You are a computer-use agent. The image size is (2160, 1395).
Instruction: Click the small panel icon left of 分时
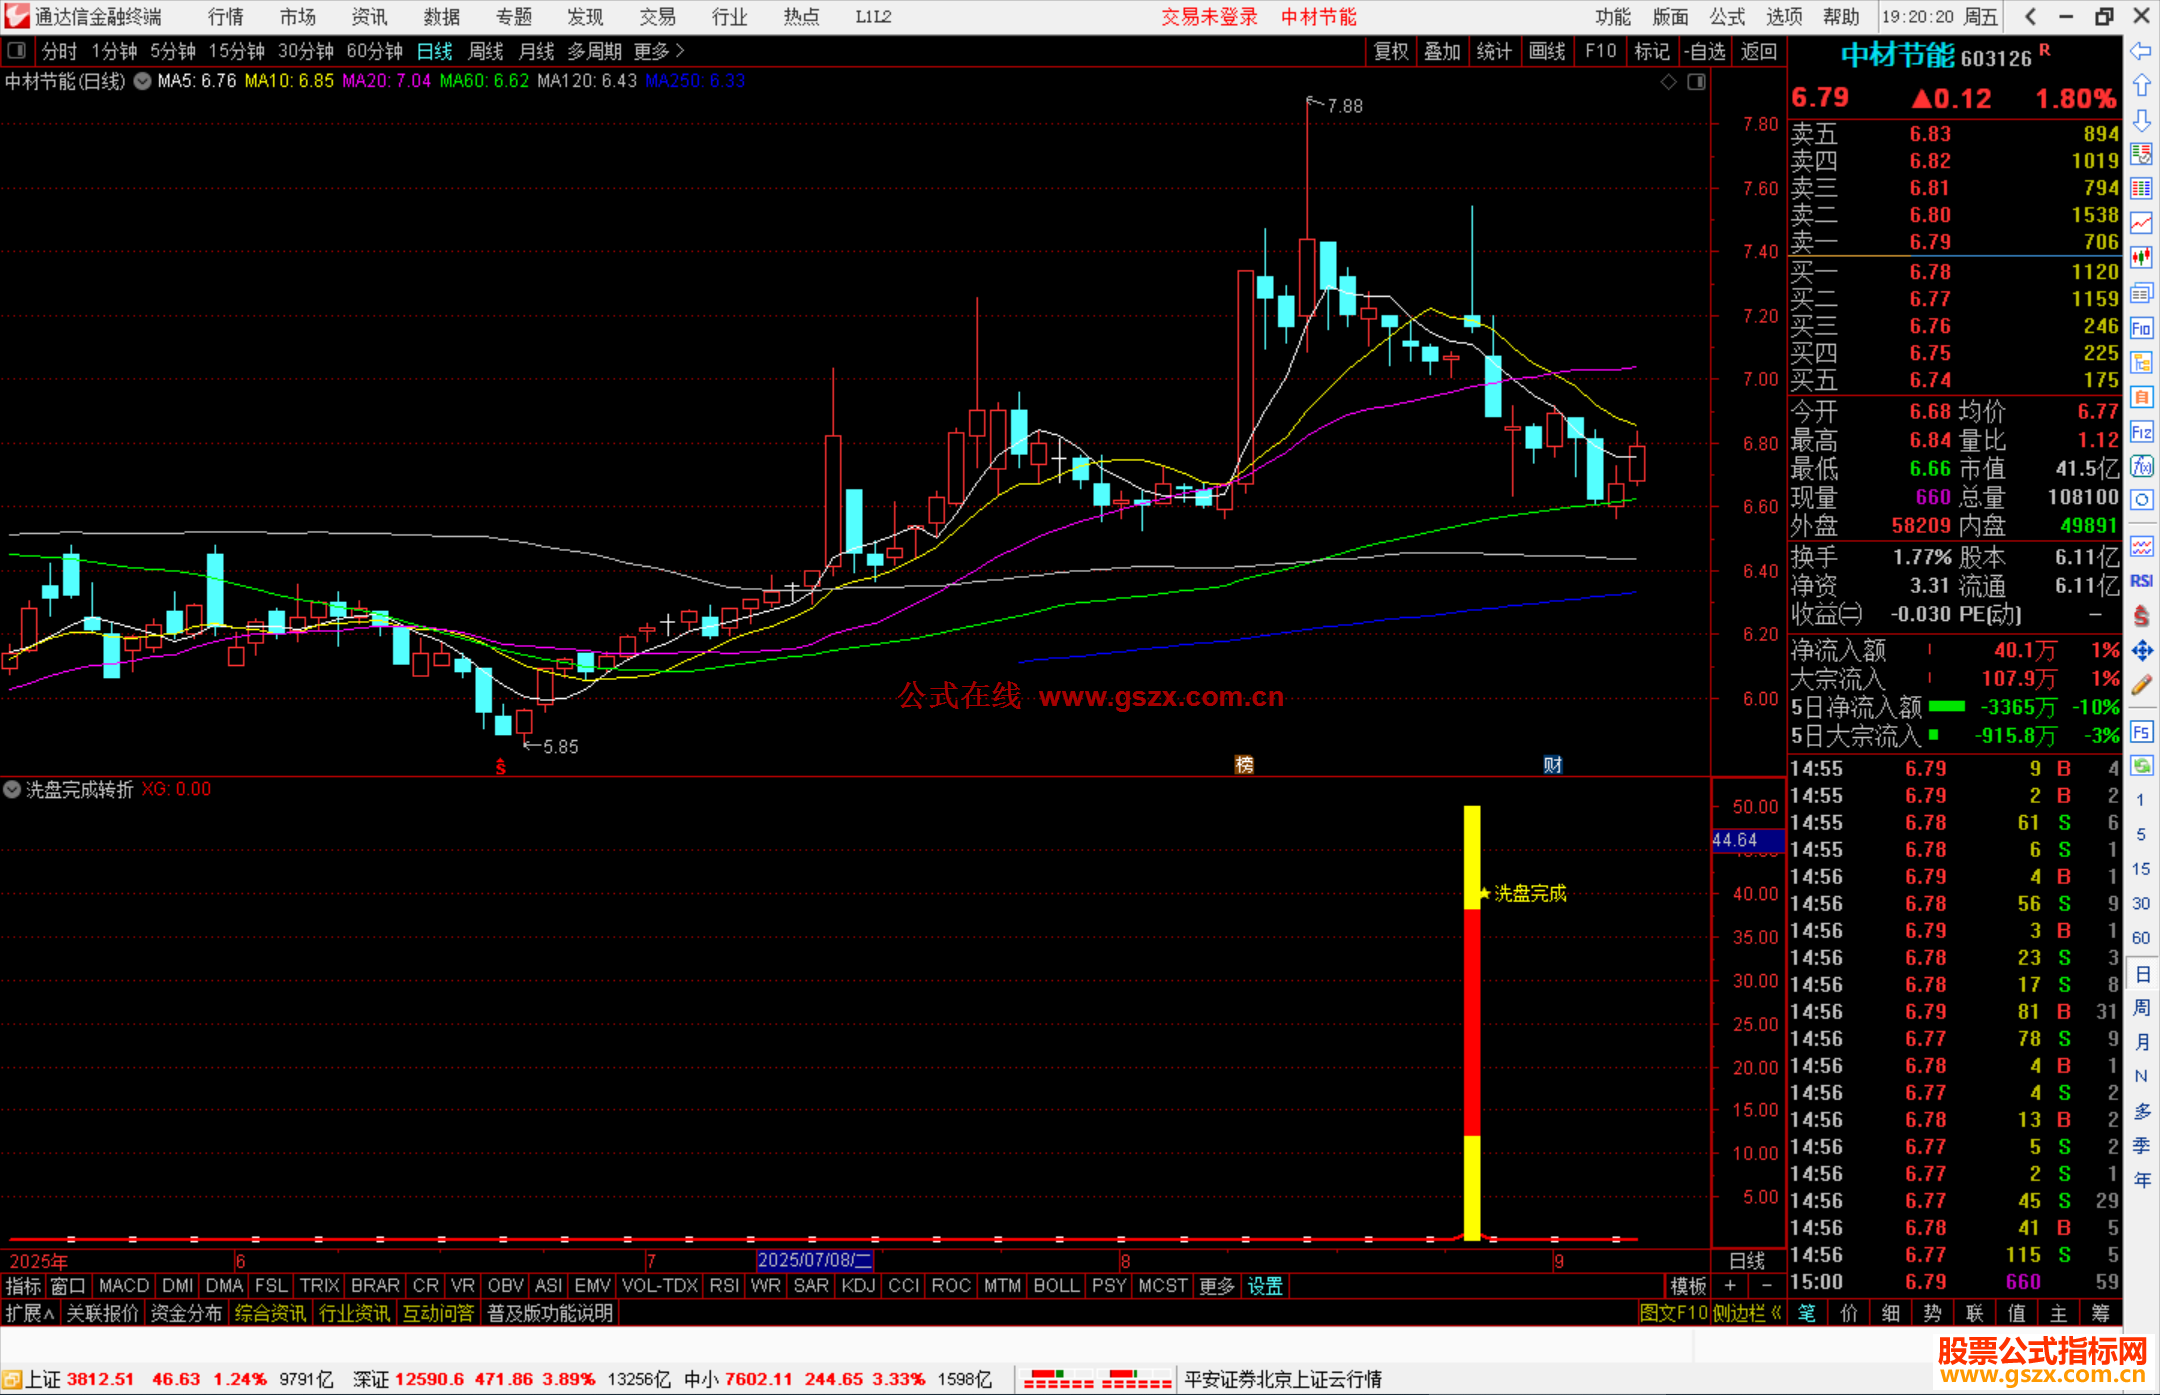click(x=16, y=51)
